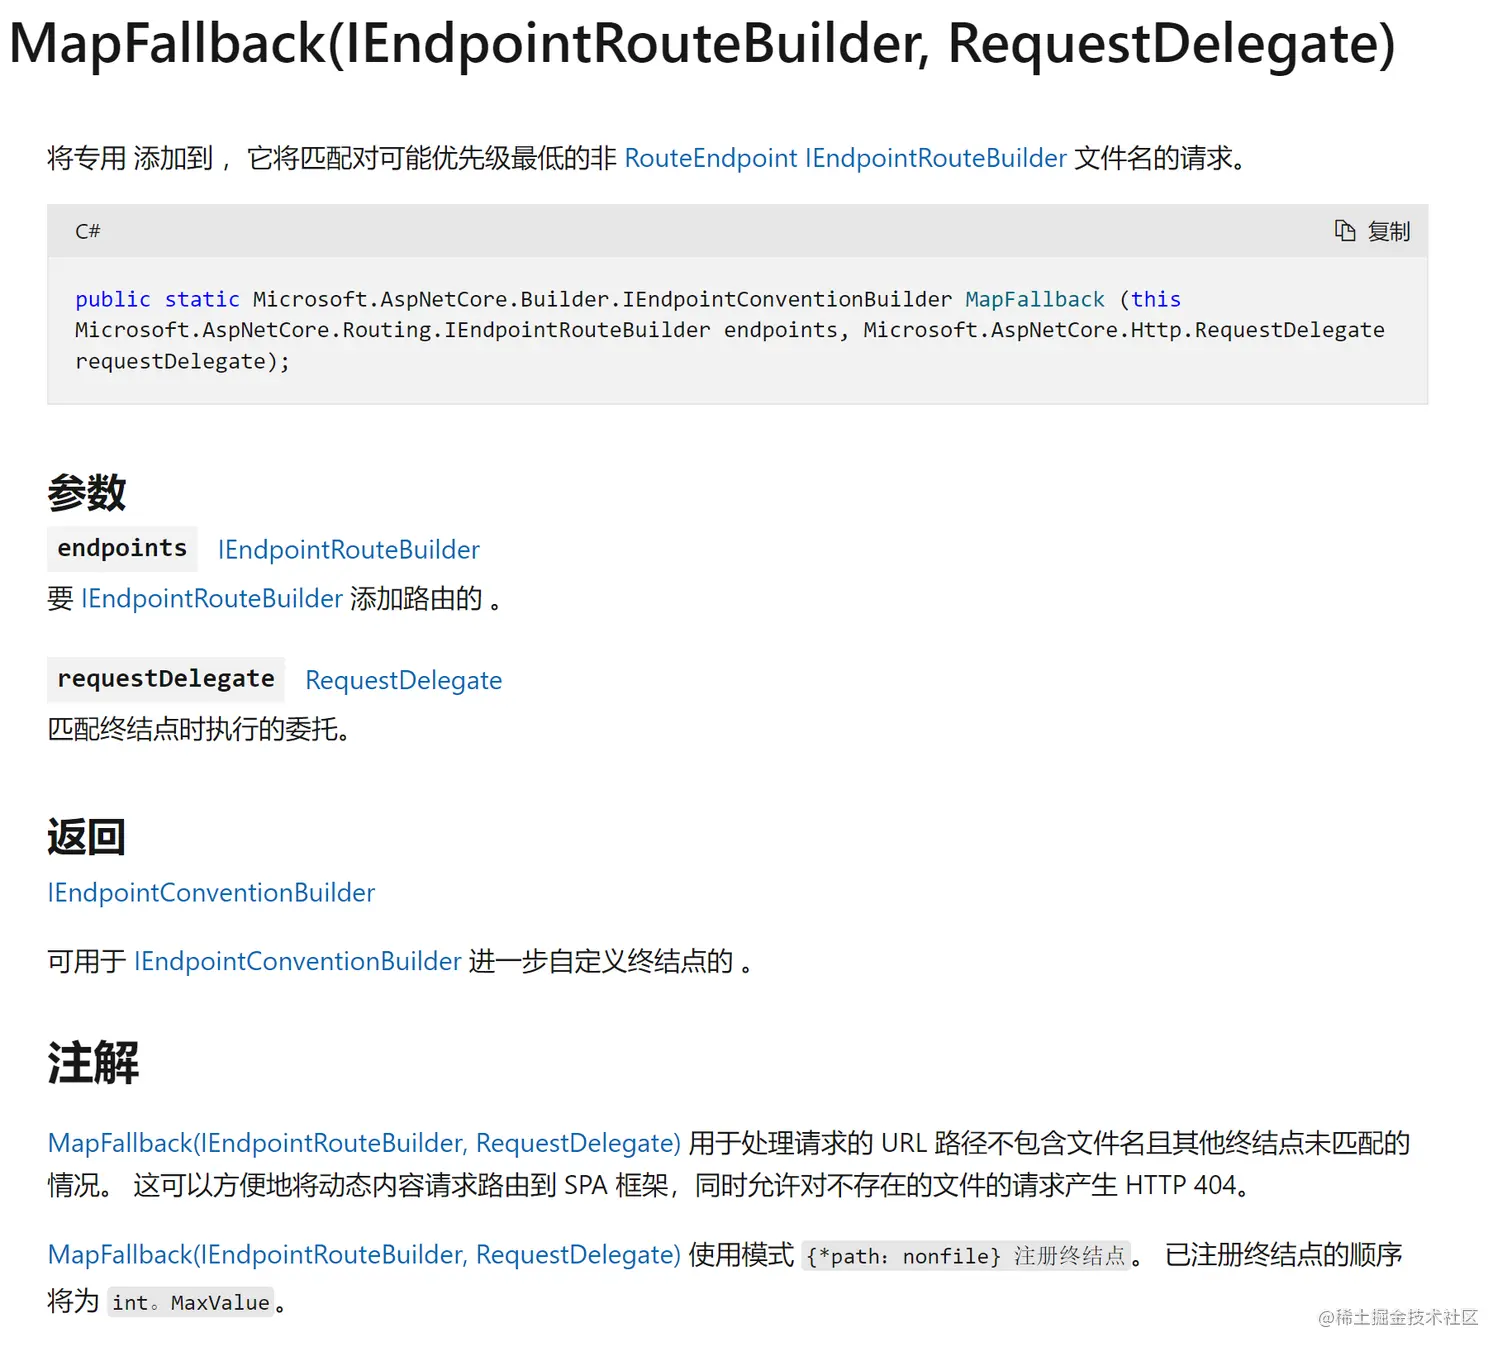Click the page title MapFallback heading

point(702,44)
